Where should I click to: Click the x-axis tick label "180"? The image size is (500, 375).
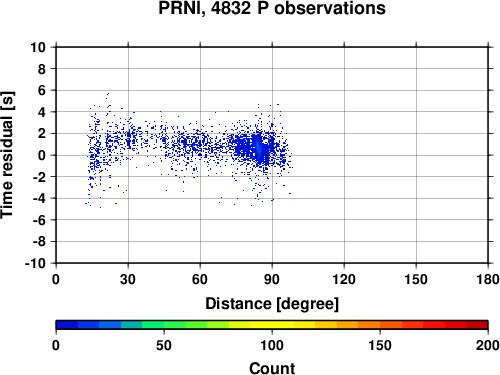tap(488, 279)
